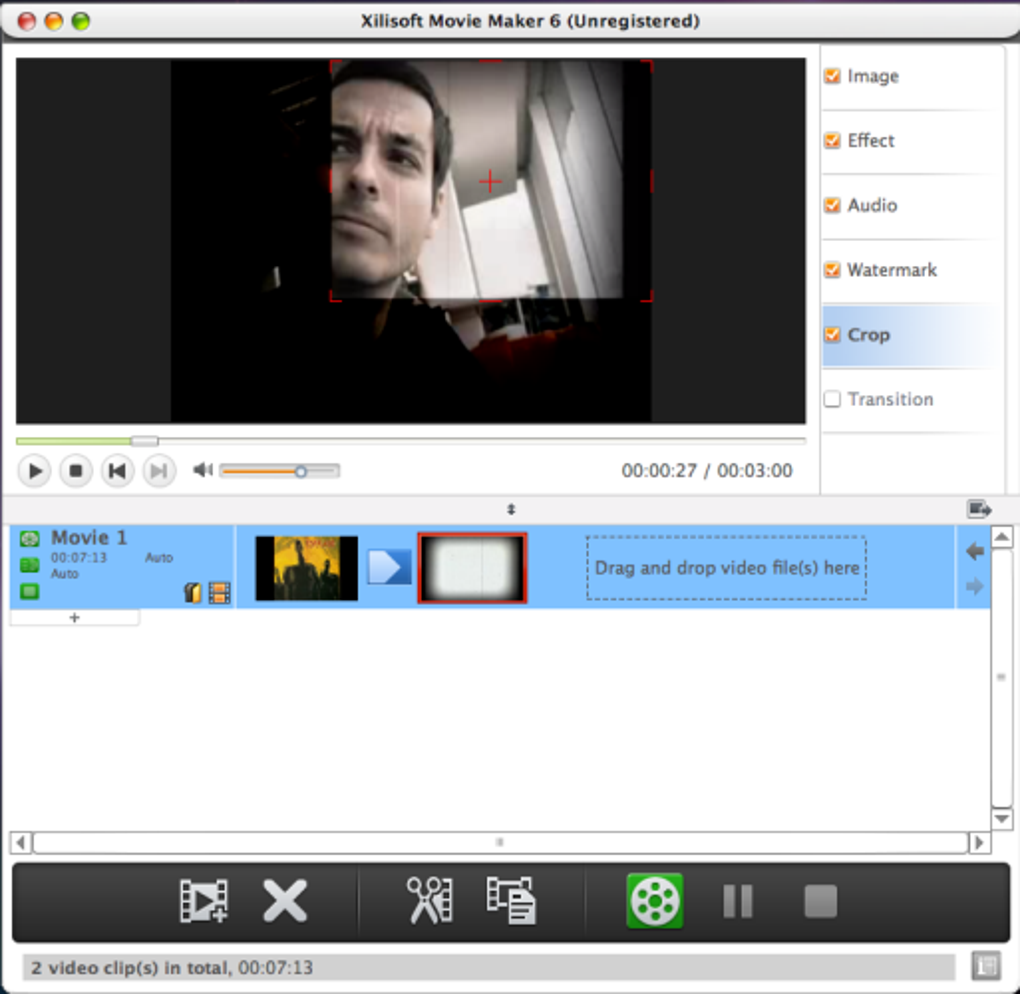Click the Add video file icon
Screen dimensions: 1020x994
[x=204, y=901]
